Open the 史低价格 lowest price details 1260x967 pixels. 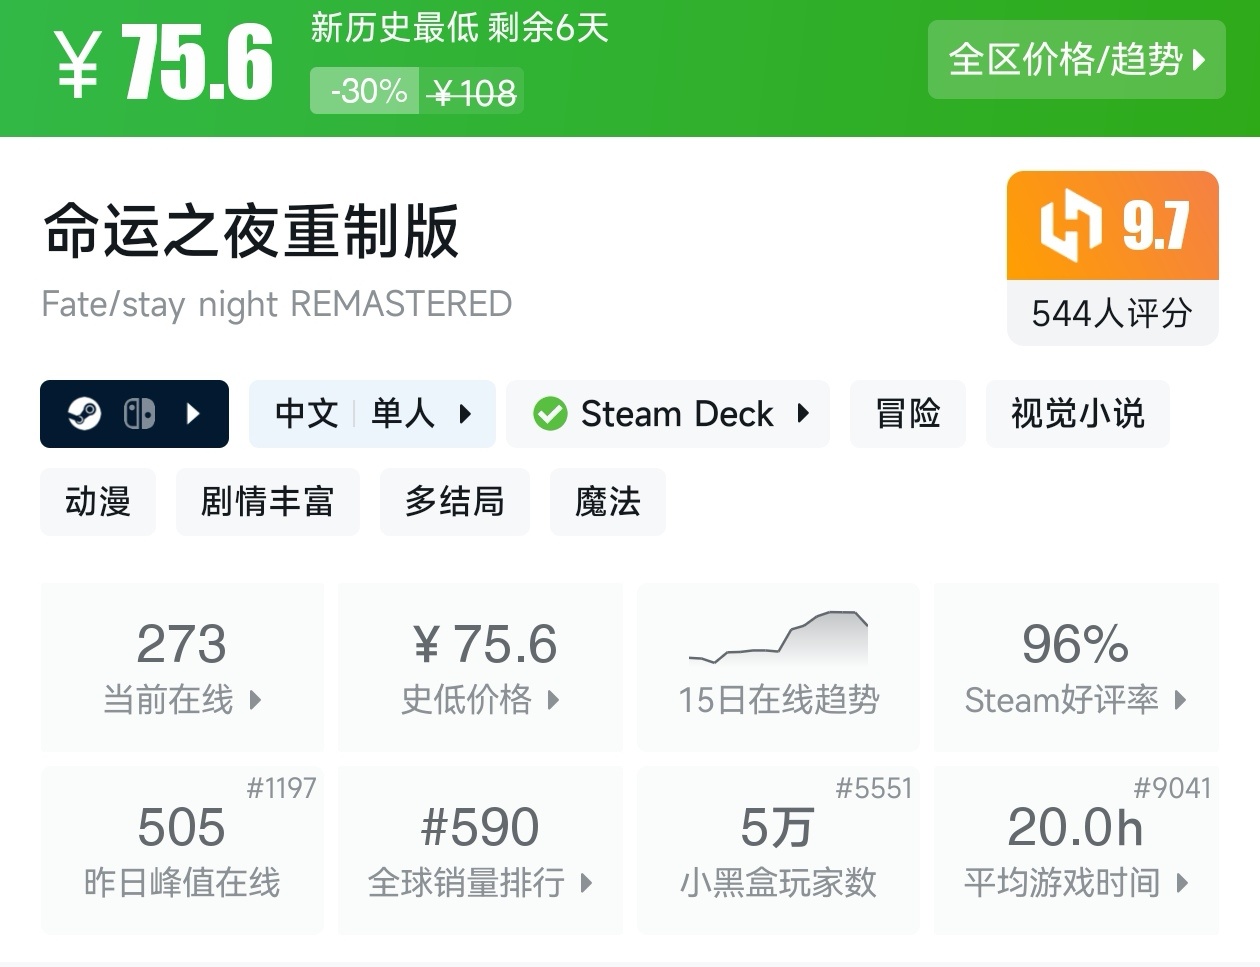[480, 667]
